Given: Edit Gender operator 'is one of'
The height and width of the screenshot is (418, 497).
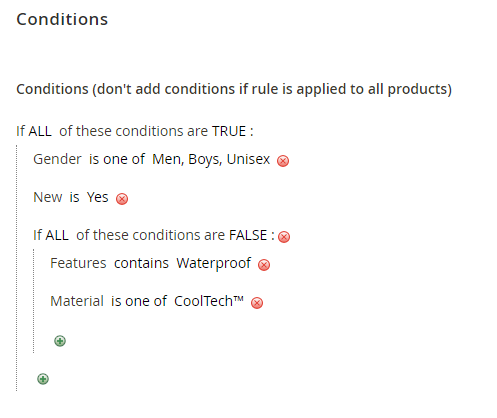Looking at the screenshot, I should pyautogui.click(x=117, y=159).
